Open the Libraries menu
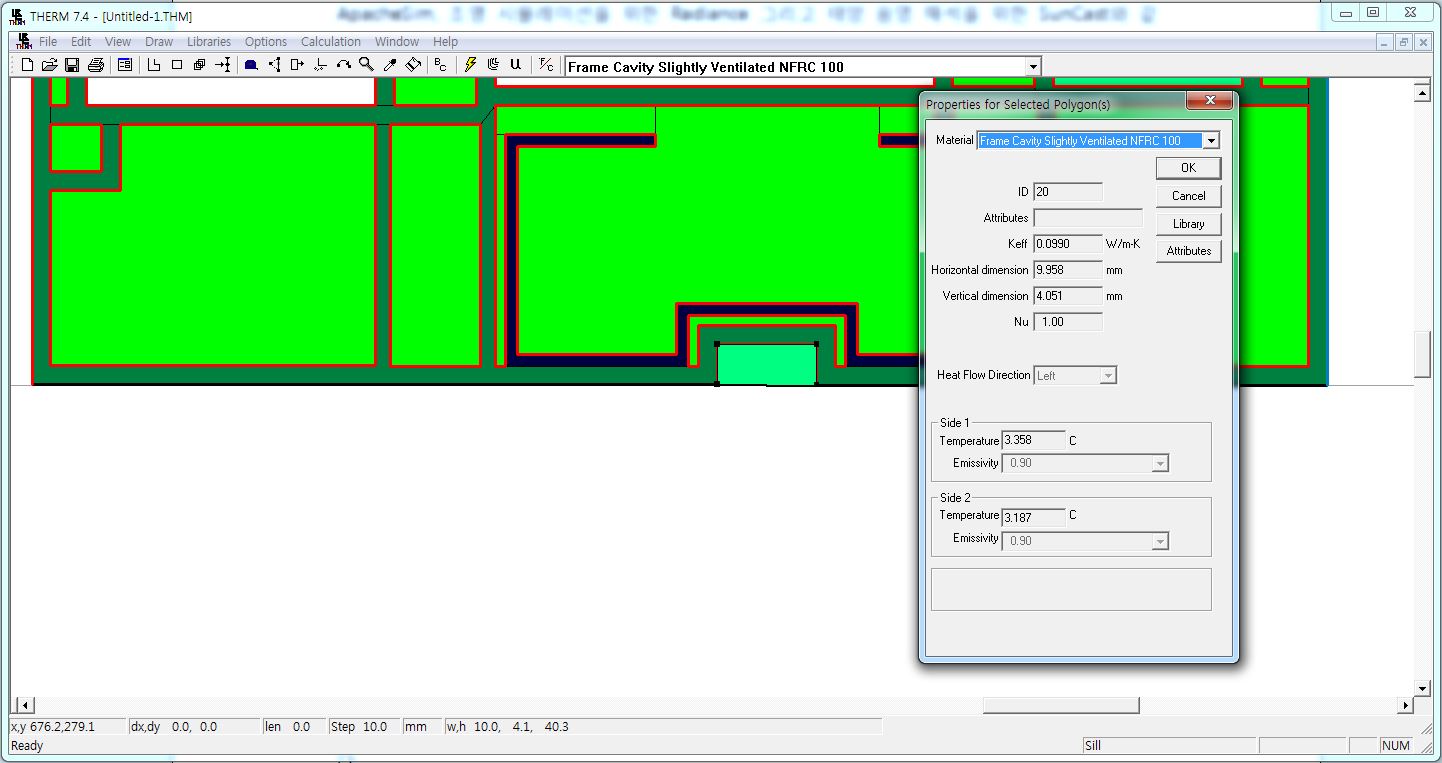Viewport: 1442px width, 763px height. 208,42
